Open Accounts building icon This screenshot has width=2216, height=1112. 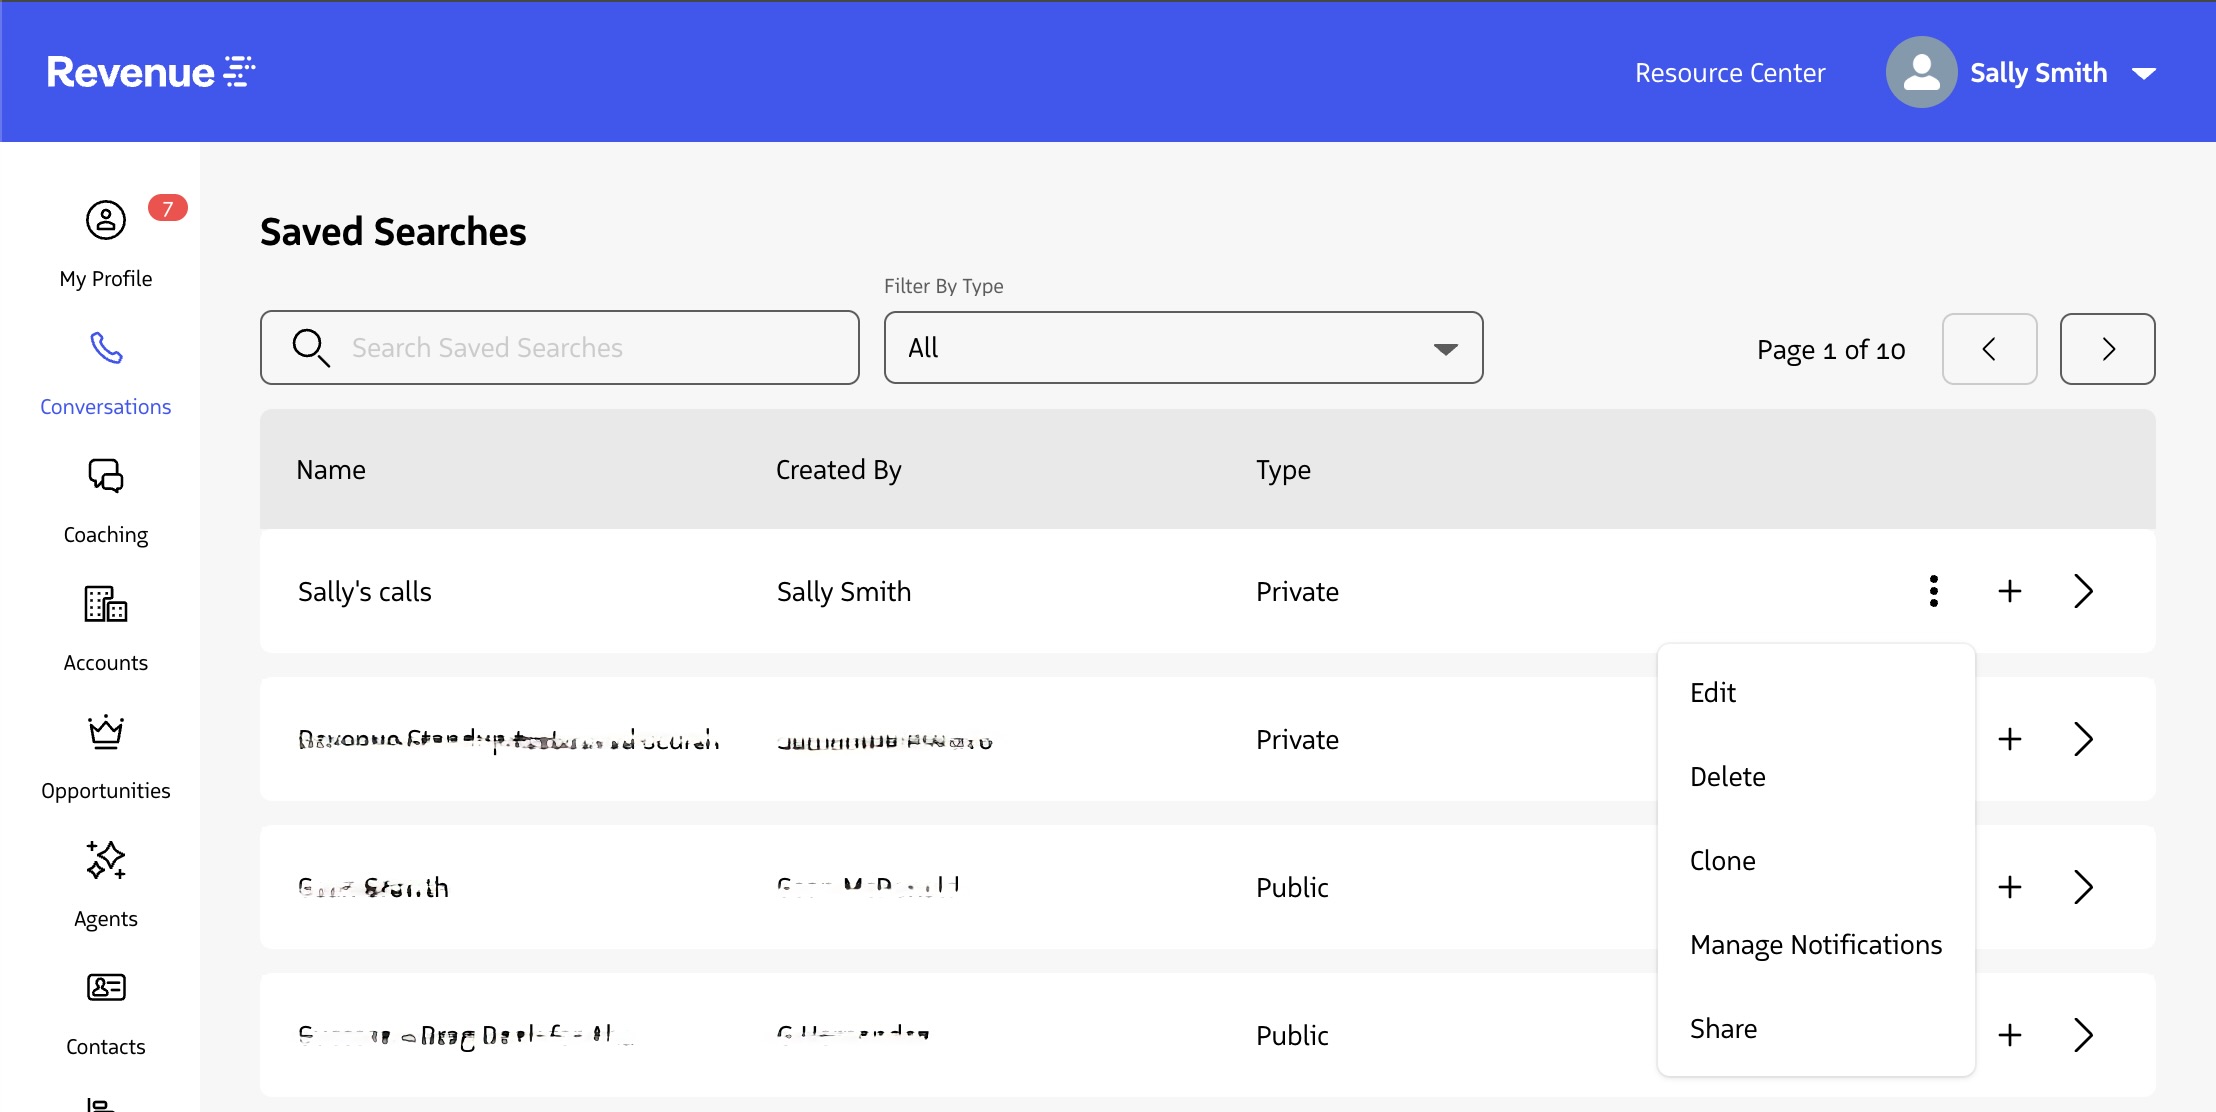coord(106,604)
